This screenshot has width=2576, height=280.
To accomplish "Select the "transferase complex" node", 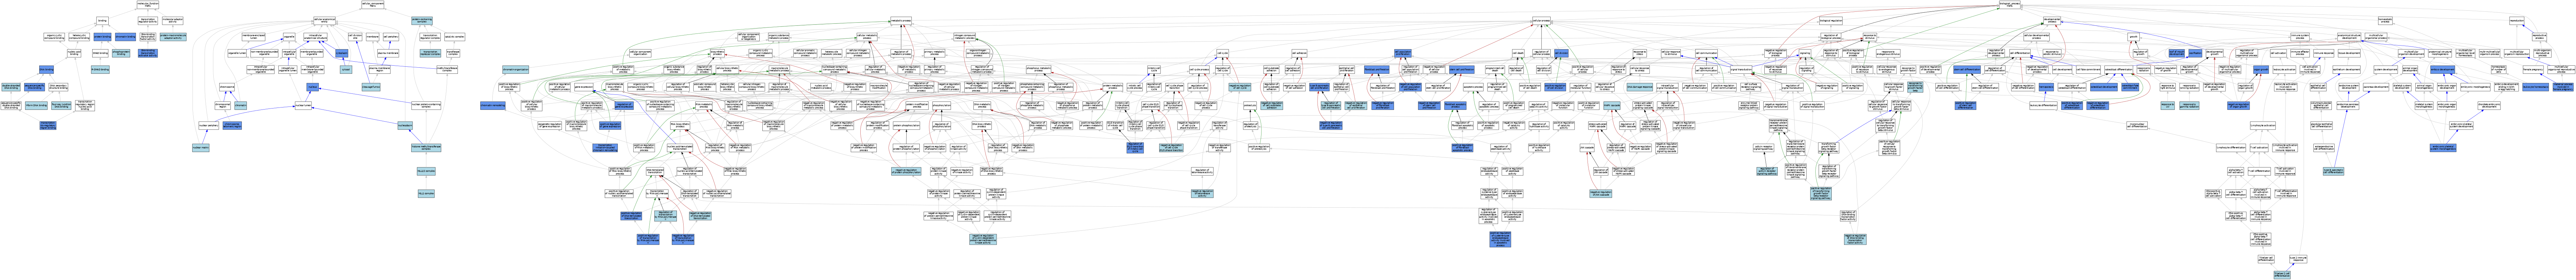I will click(x=453, y=53).
